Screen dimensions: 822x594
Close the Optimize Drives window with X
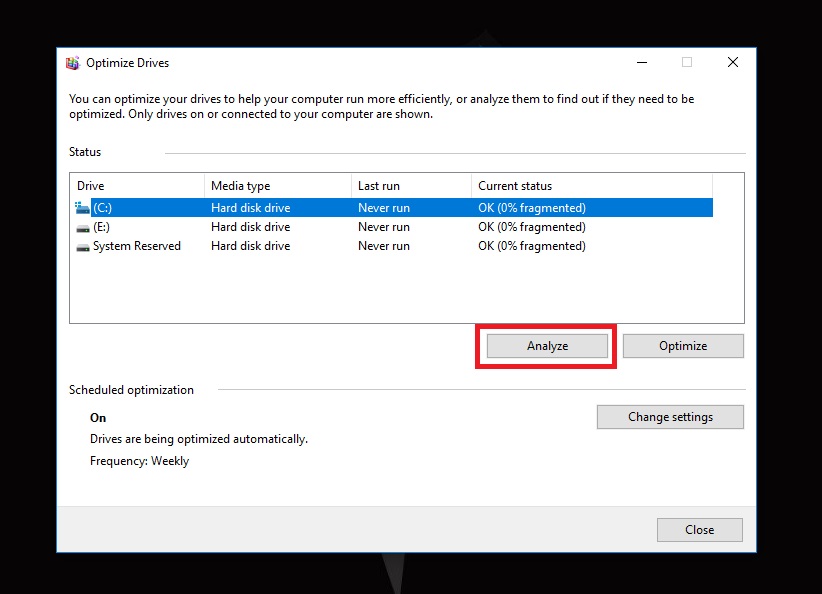[733, 62]
